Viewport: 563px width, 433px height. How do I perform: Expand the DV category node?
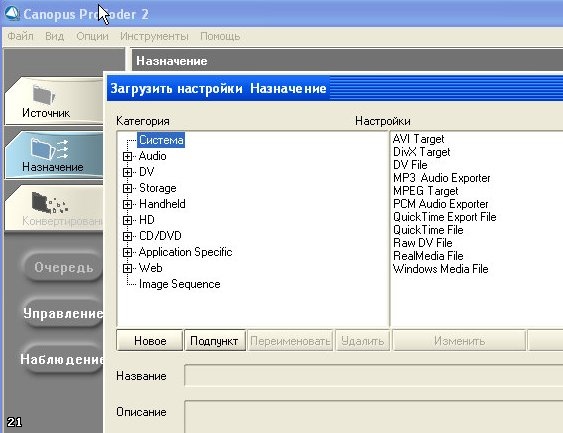pyautogui.click(x=127, y=172)
